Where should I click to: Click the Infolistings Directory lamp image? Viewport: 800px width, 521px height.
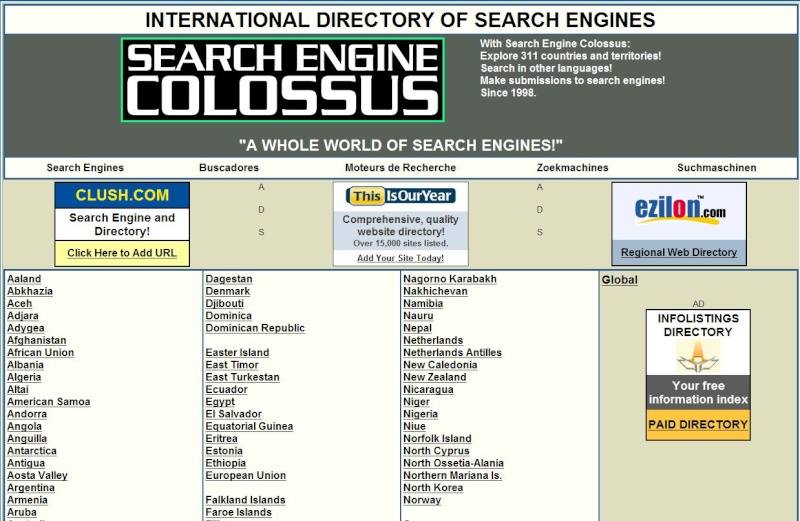click(698, 357)
